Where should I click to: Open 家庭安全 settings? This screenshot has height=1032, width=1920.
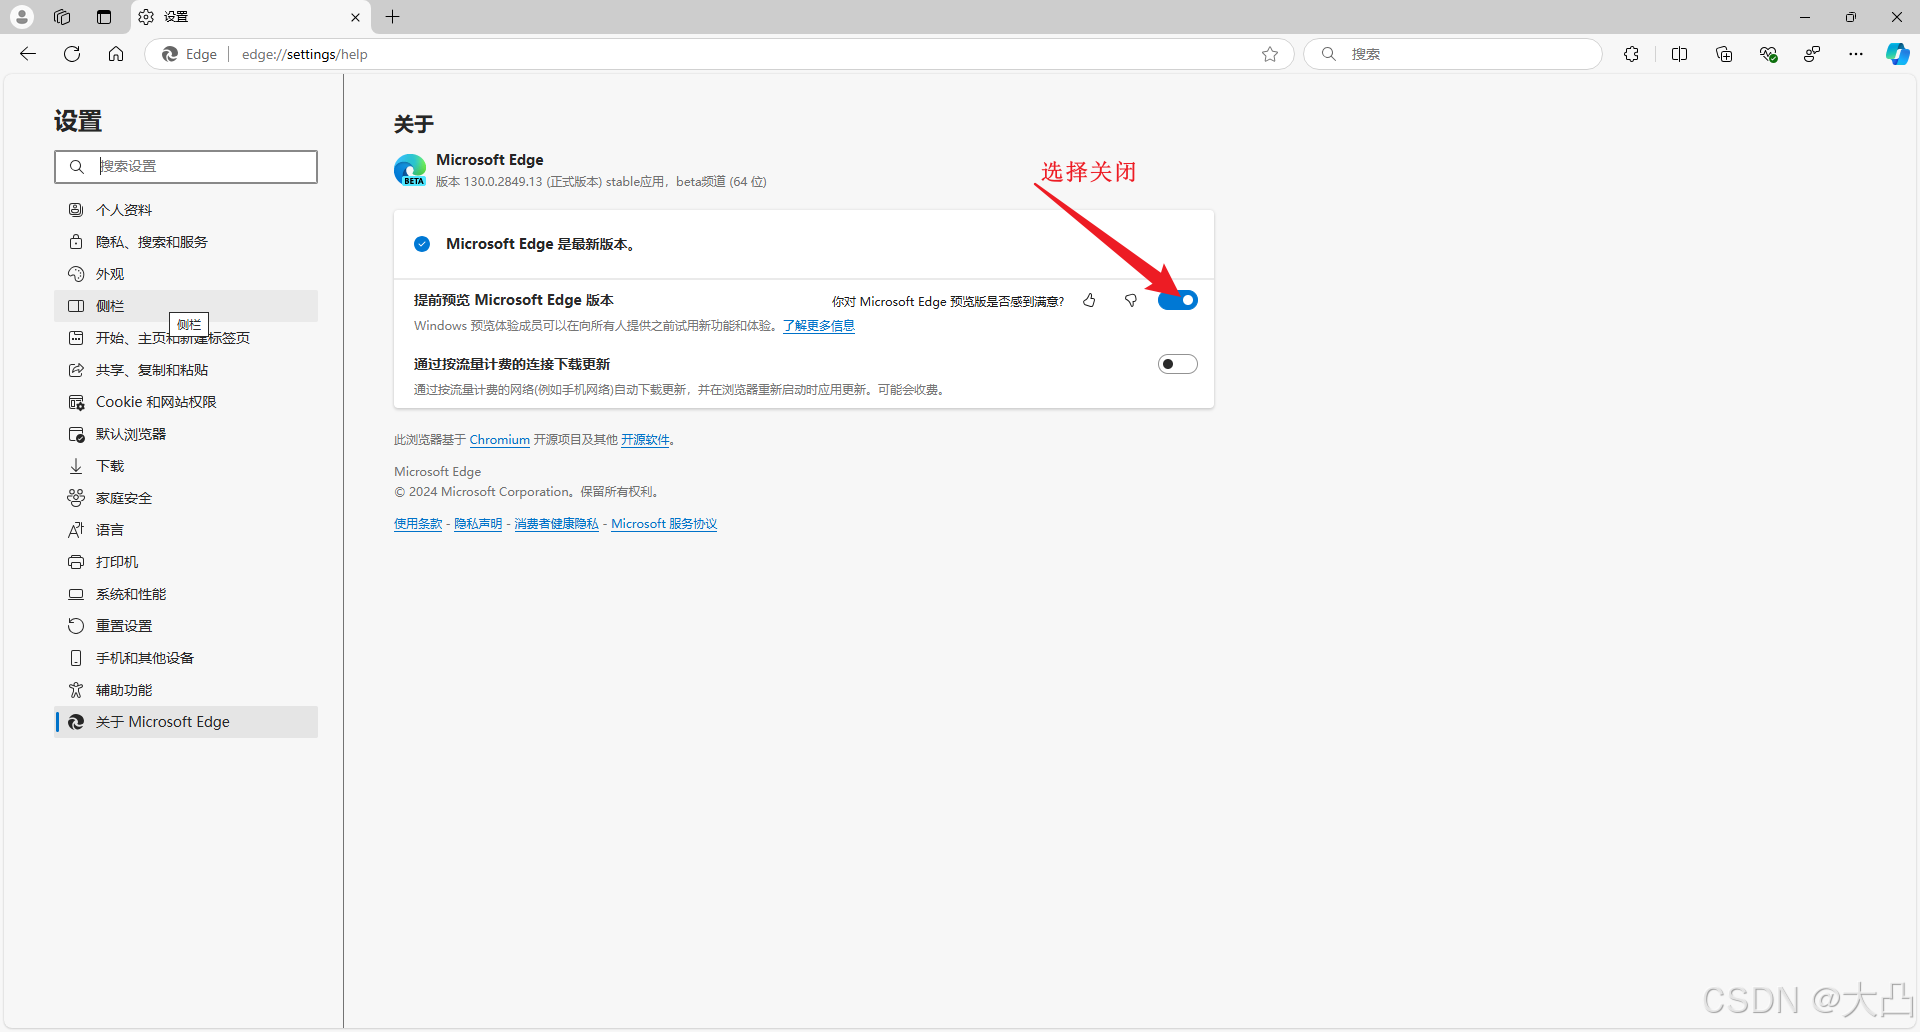click(x=186, y=498)
